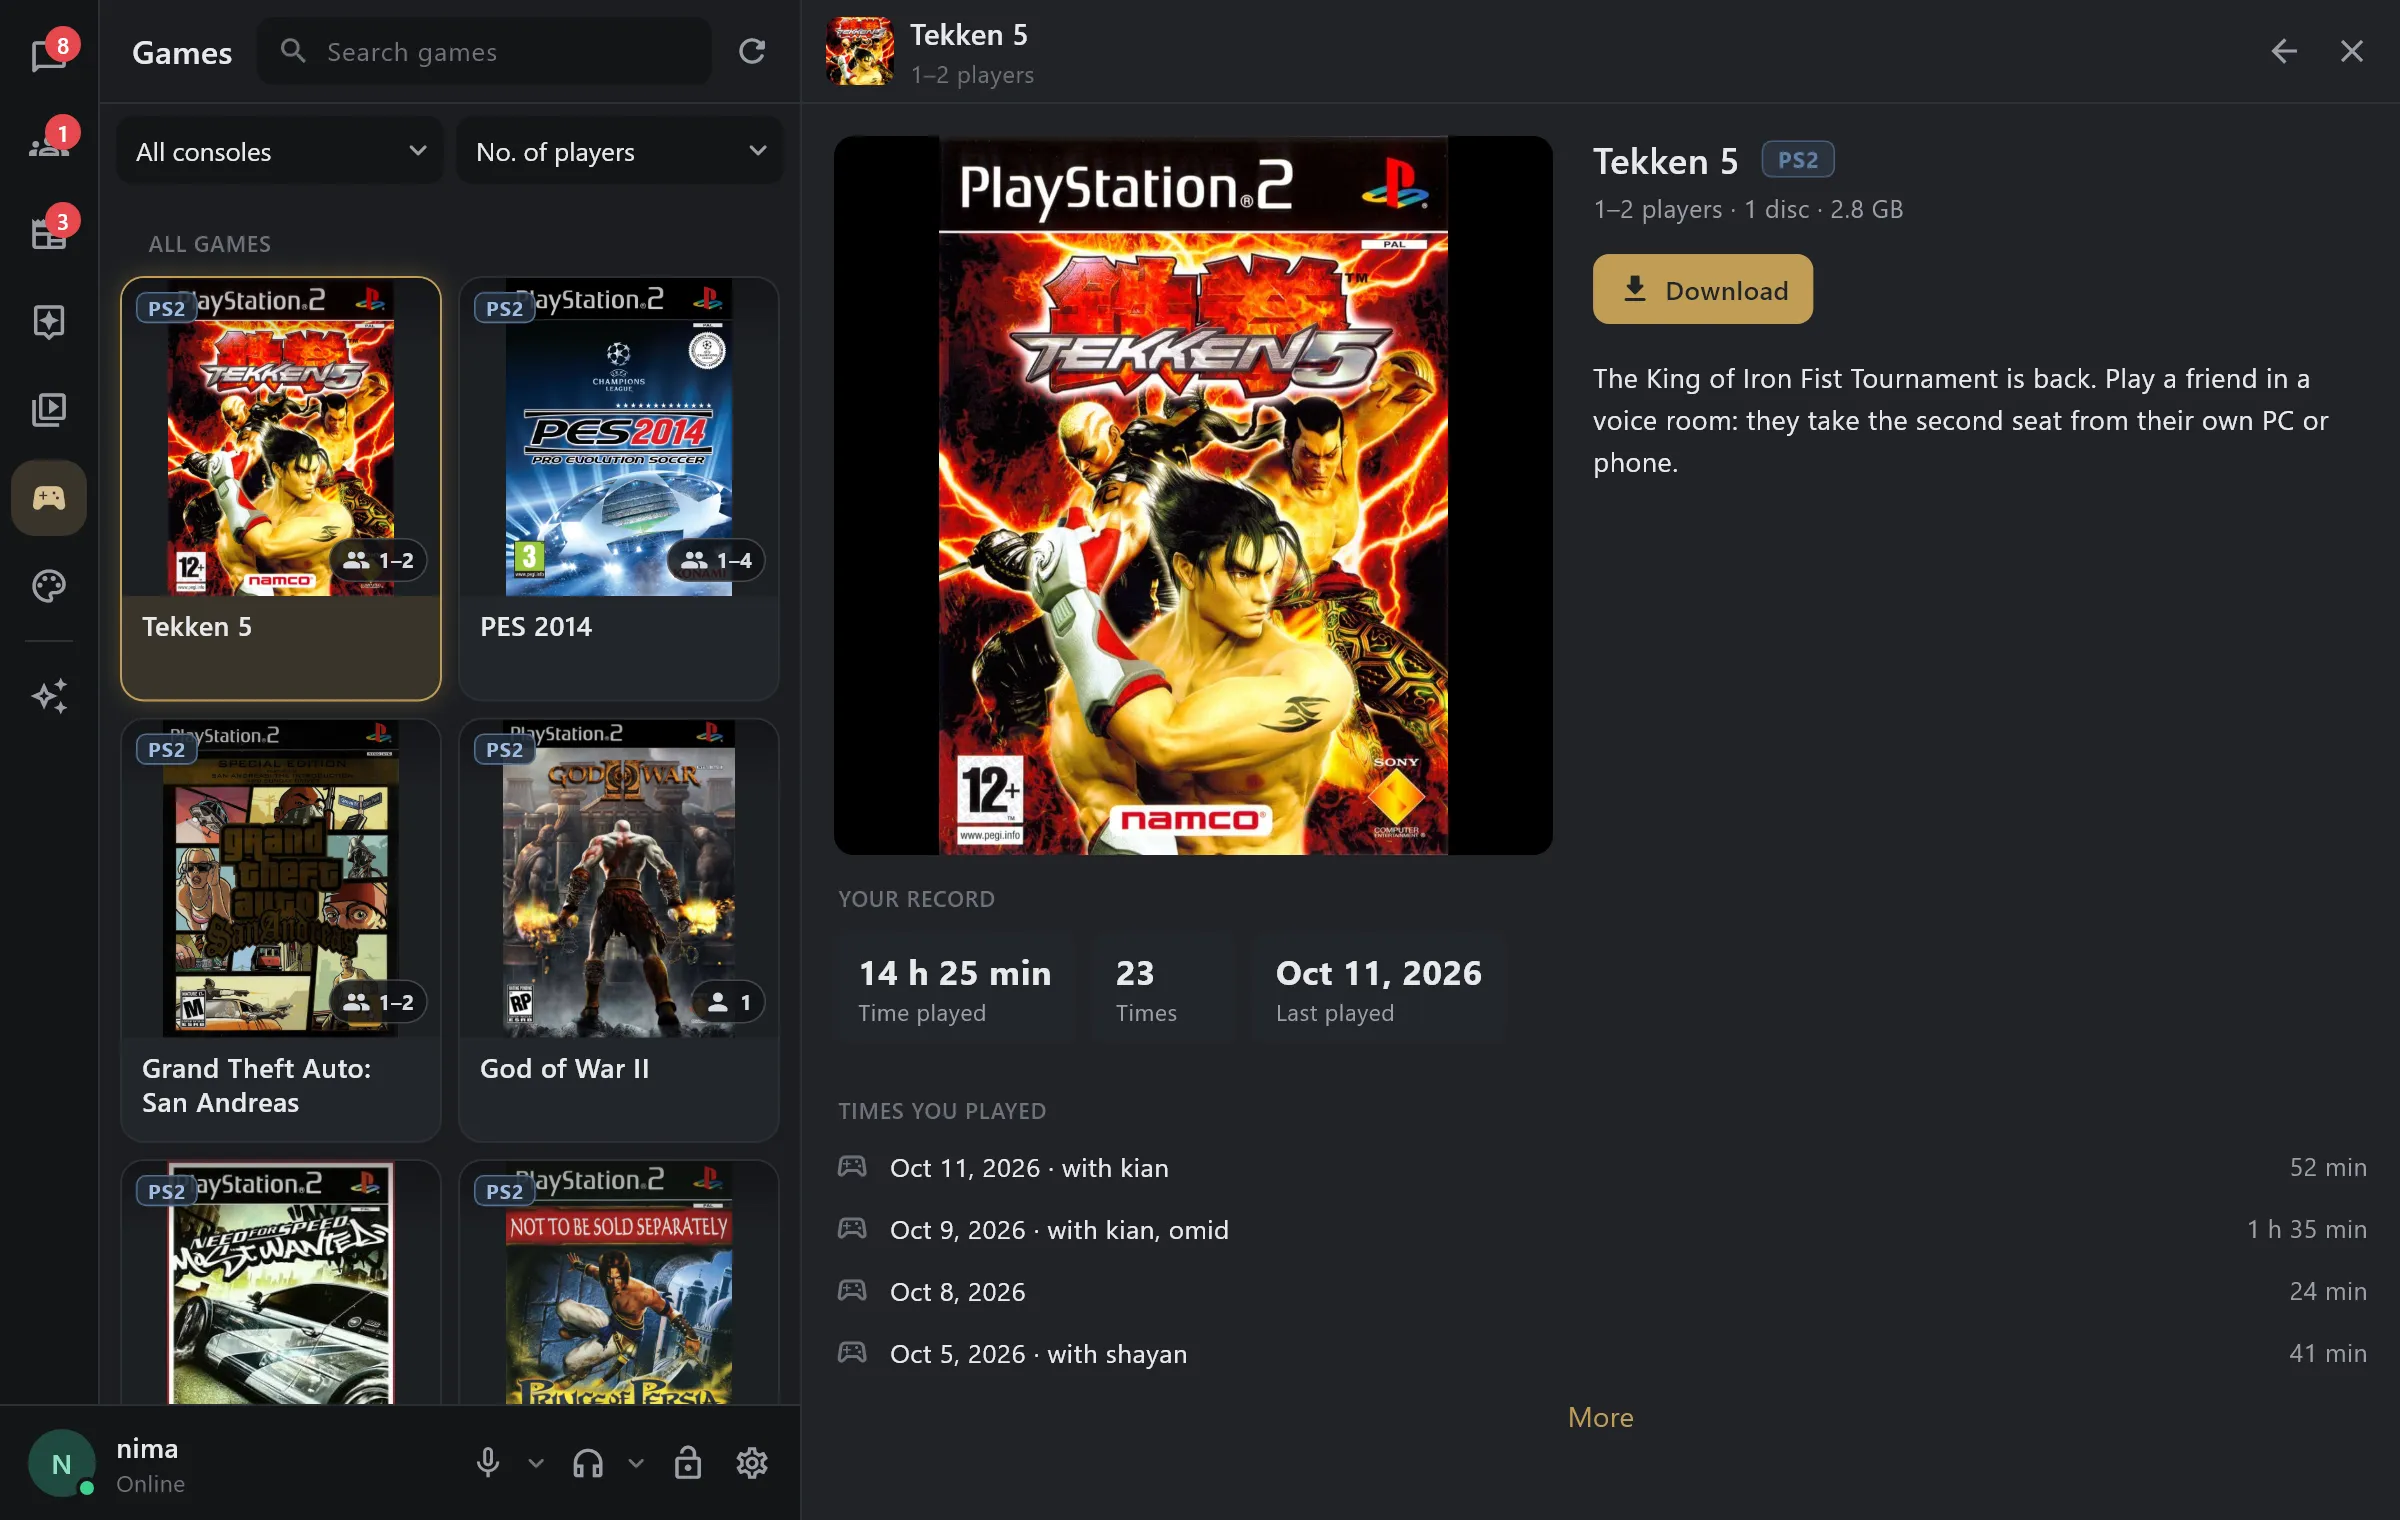Open the Prince of Persia card
Viewport: 2400px width, 1520px height.
(619, 1283)
